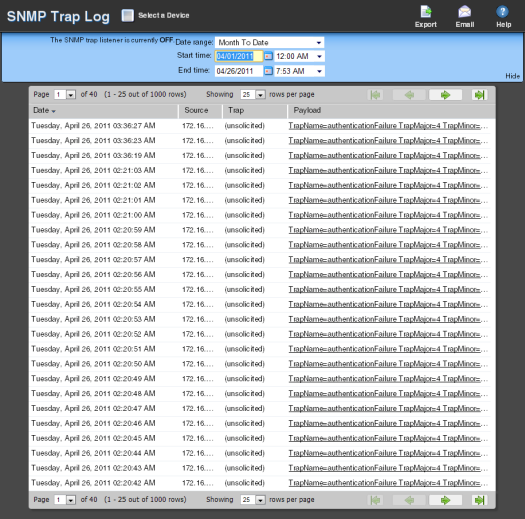The image size is (525, 519).
Task: Open the bottom Page number dropdown
Action: pyautogui.click(x=65, y=500)
